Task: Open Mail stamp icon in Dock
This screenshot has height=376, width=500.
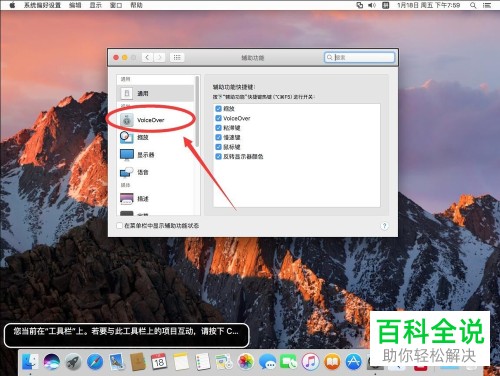Action: [x=116, y=362]
